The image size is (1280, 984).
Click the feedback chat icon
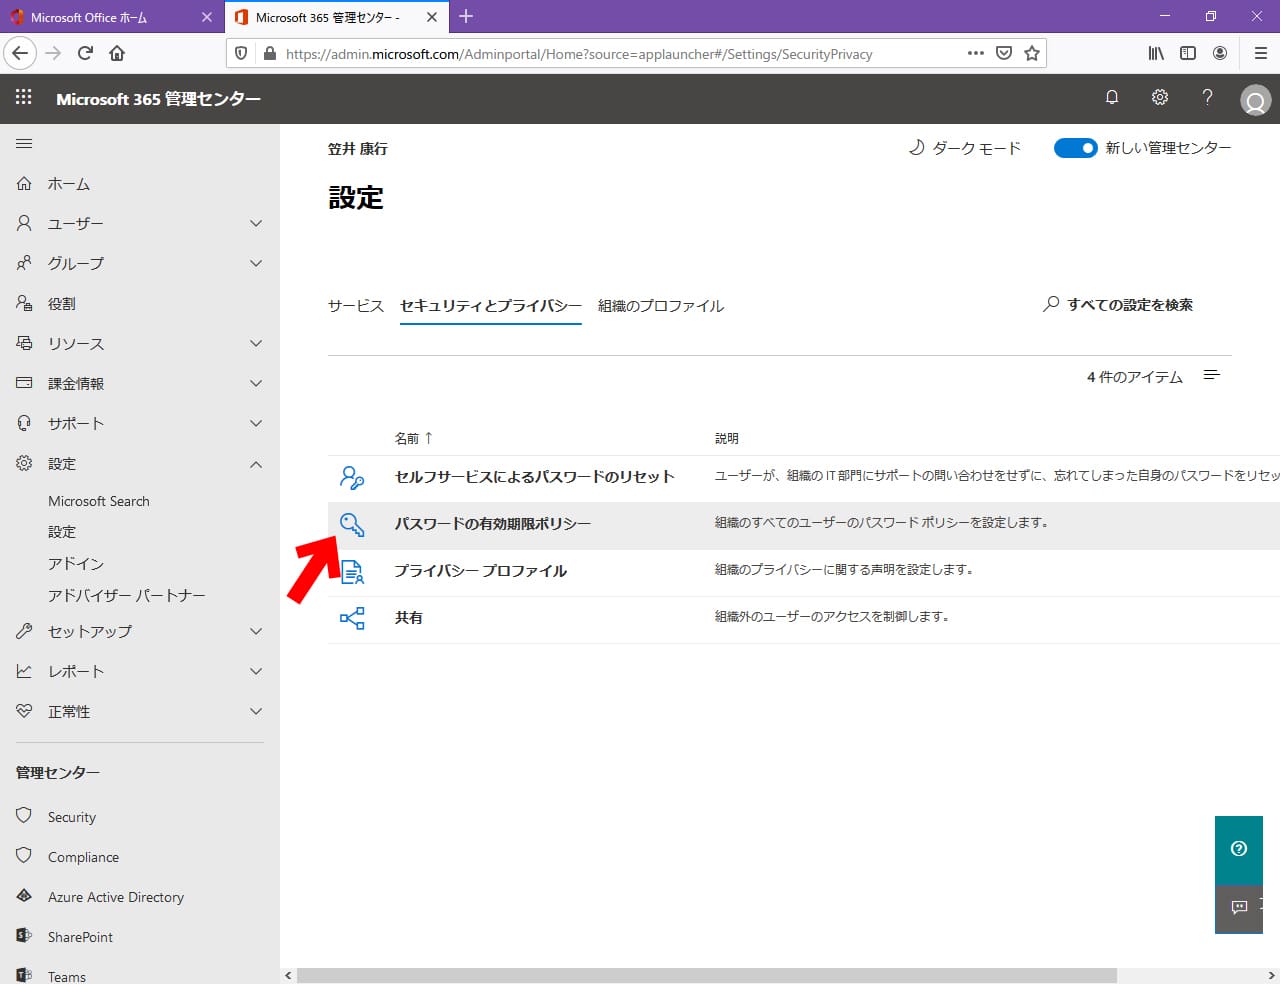pos(1239,907)
